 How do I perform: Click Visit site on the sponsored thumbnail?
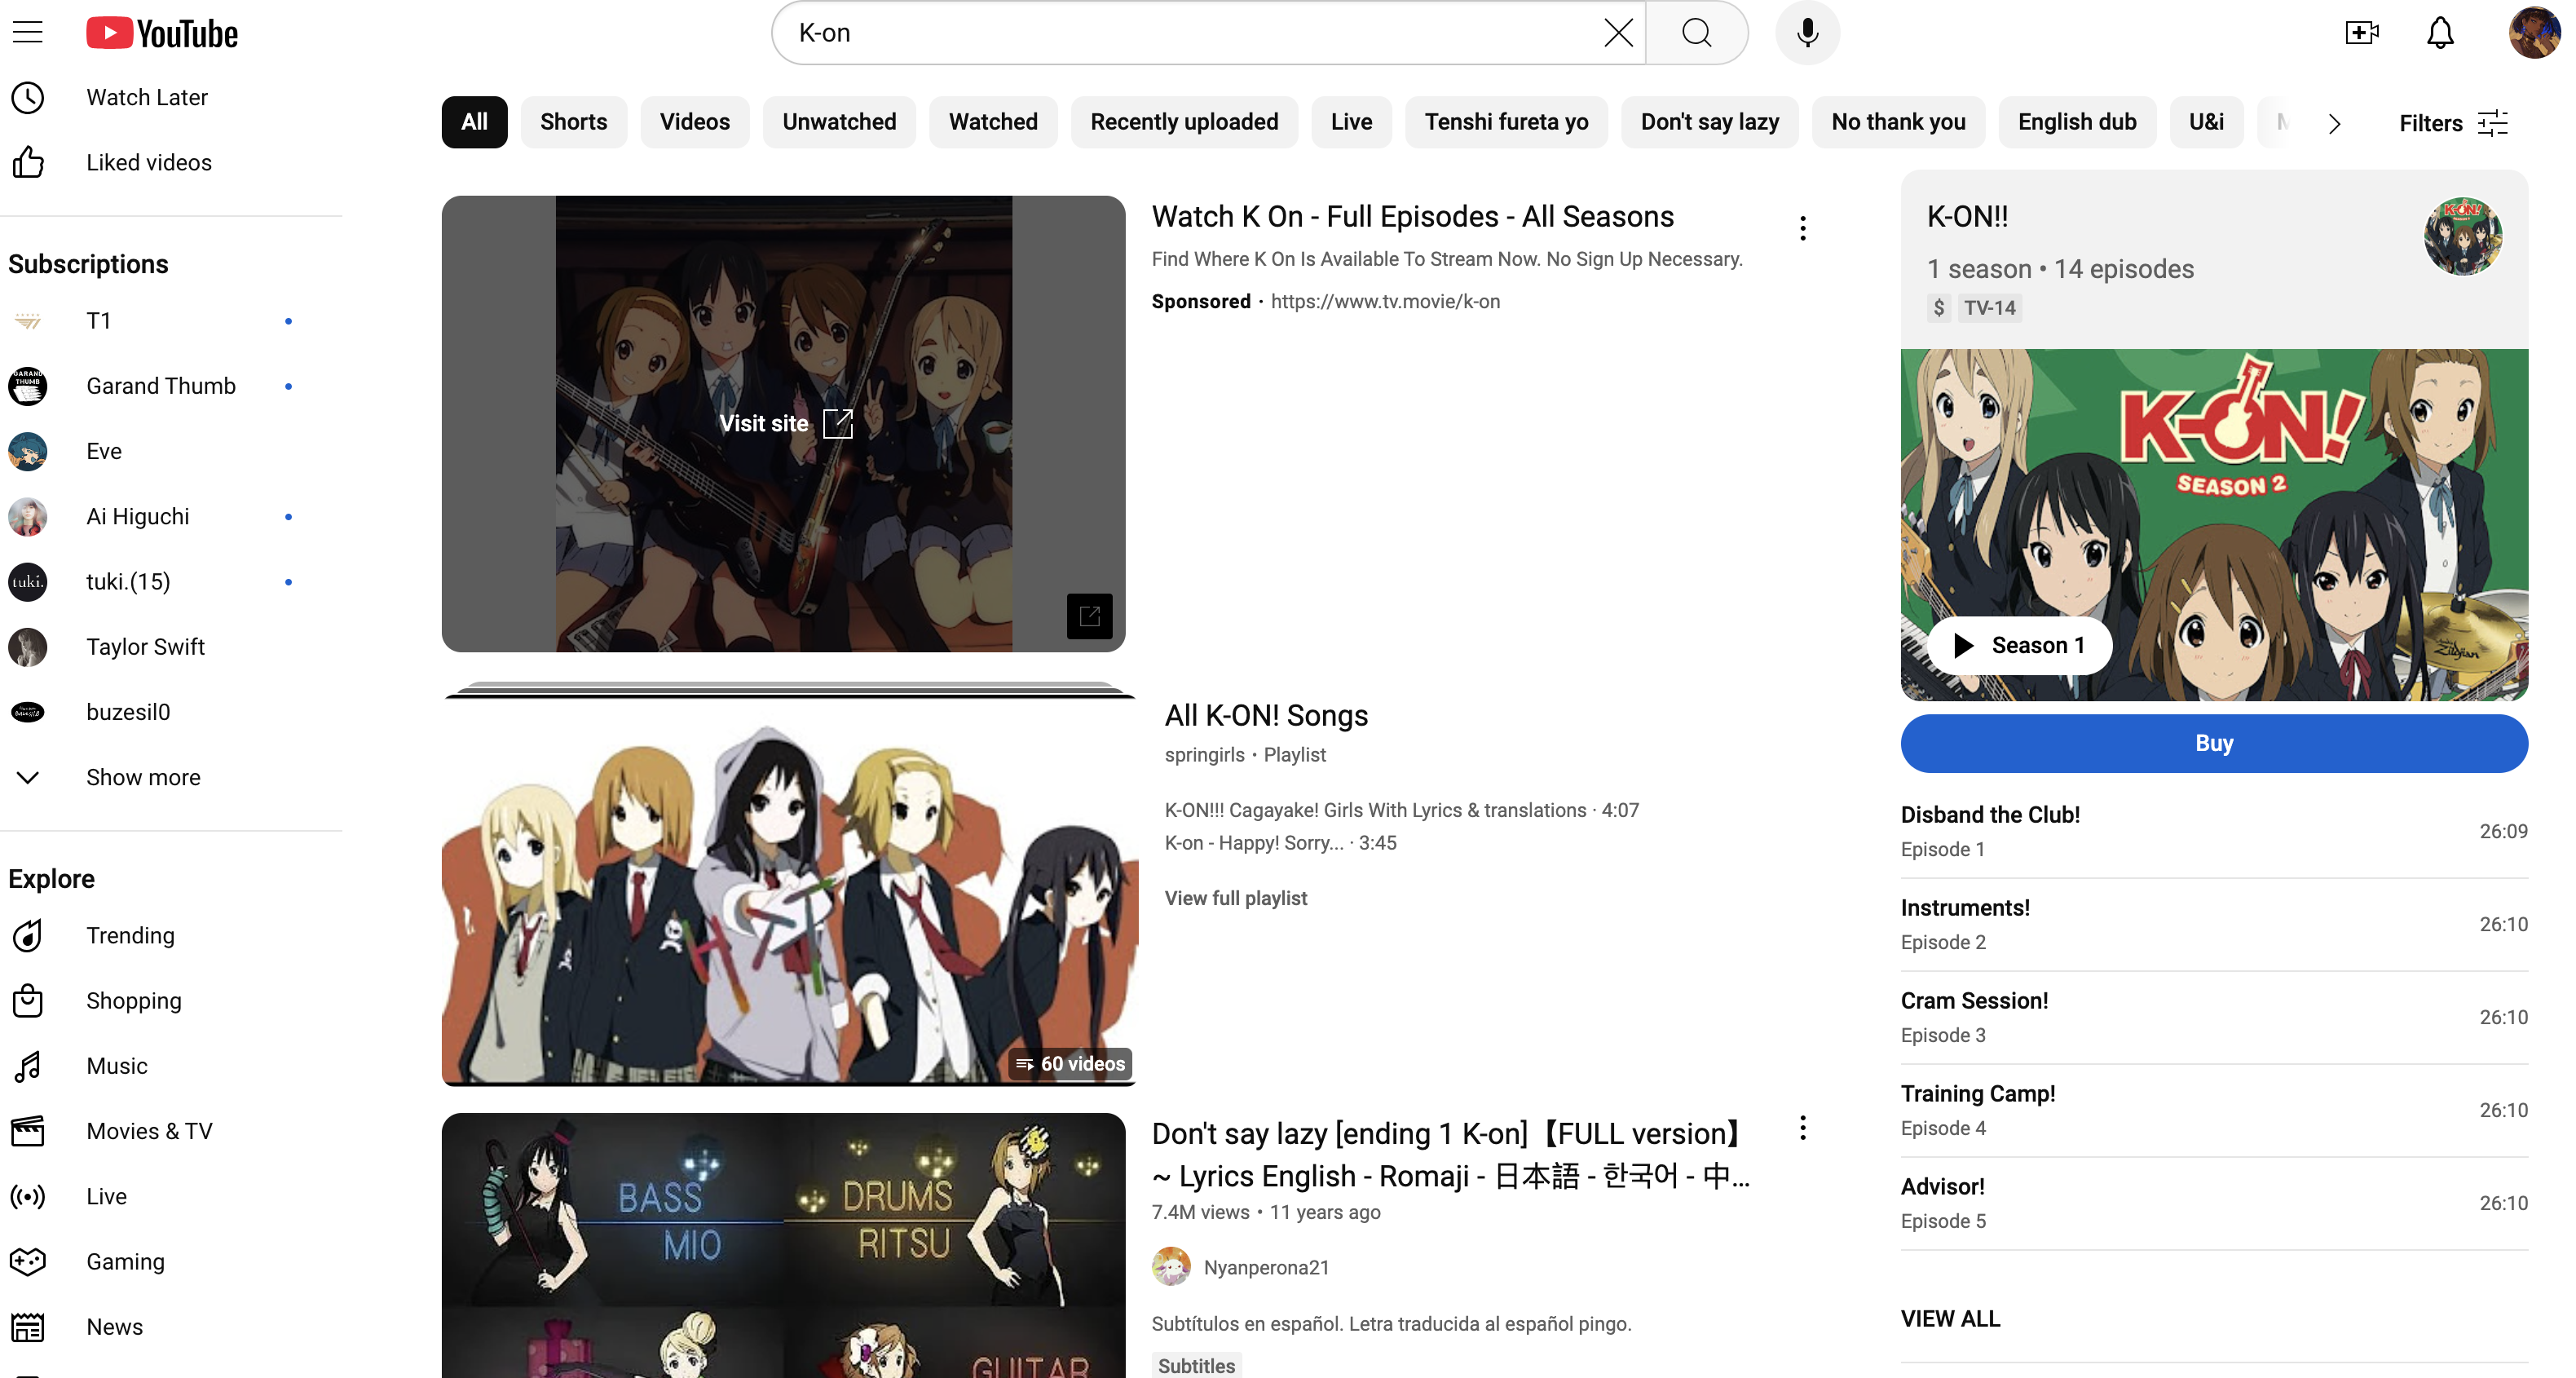[x=785, y=423]
